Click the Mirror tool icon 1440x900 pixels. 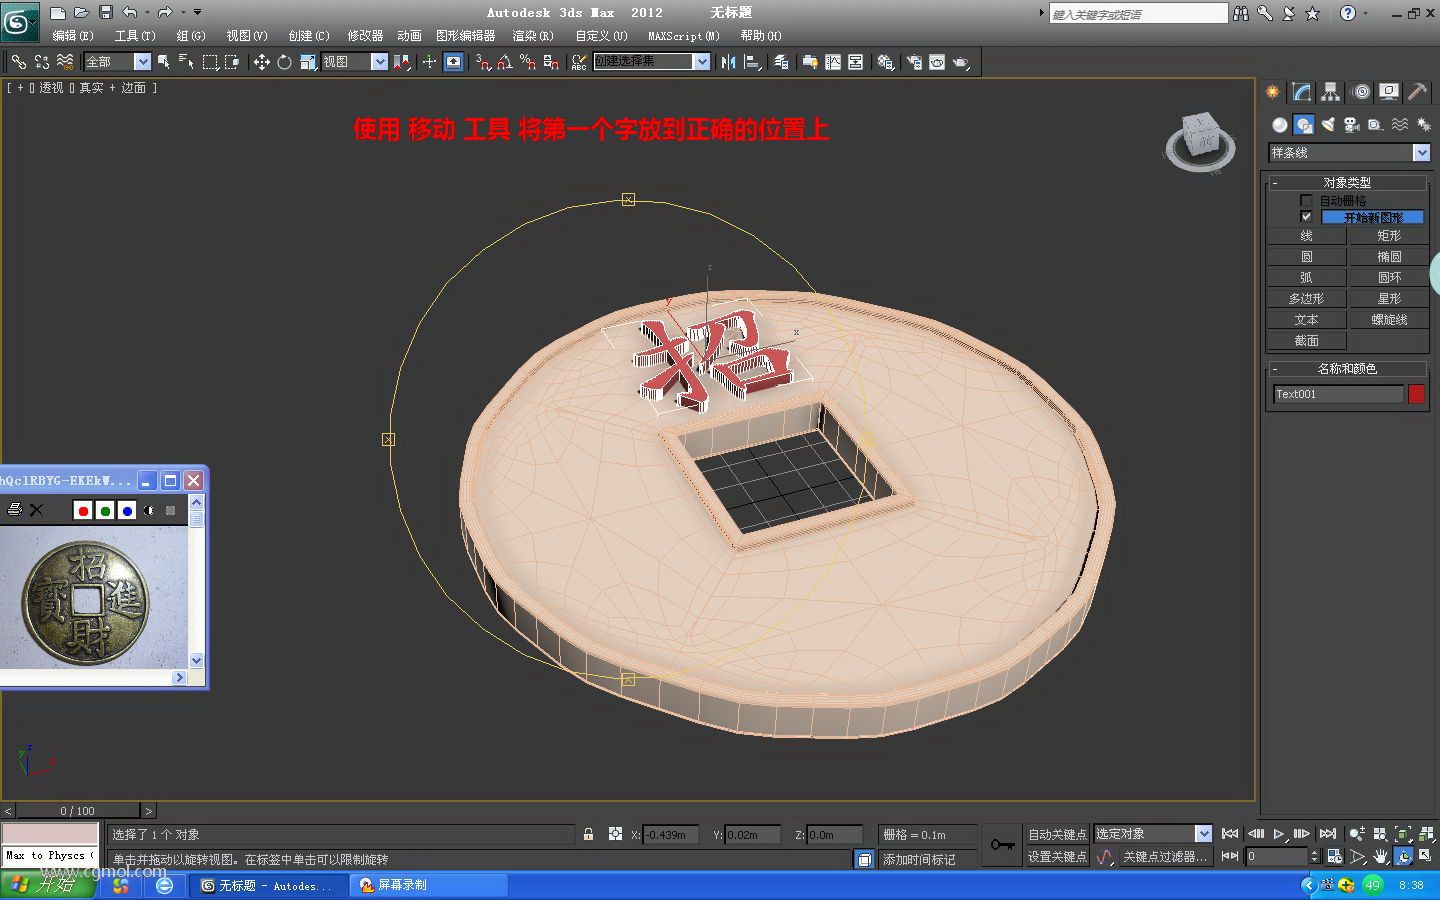click(x=728, y=62)
